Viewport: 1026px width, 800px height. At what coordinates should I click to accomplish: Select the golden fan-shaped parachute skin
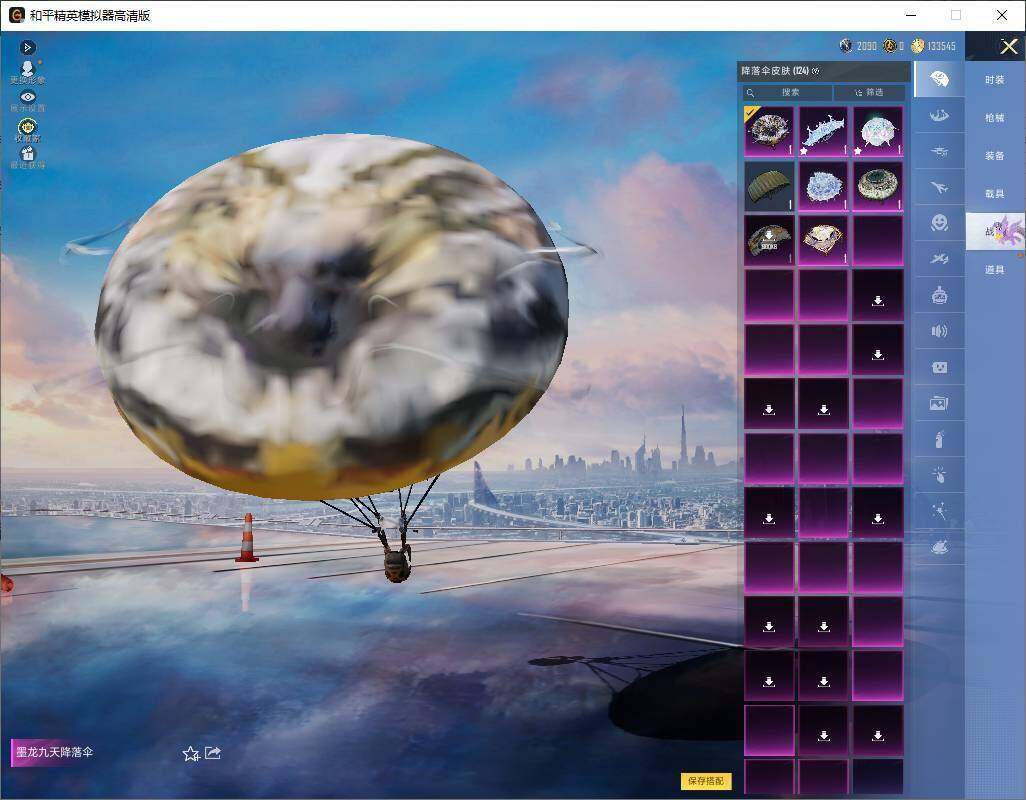coord(823,241)
